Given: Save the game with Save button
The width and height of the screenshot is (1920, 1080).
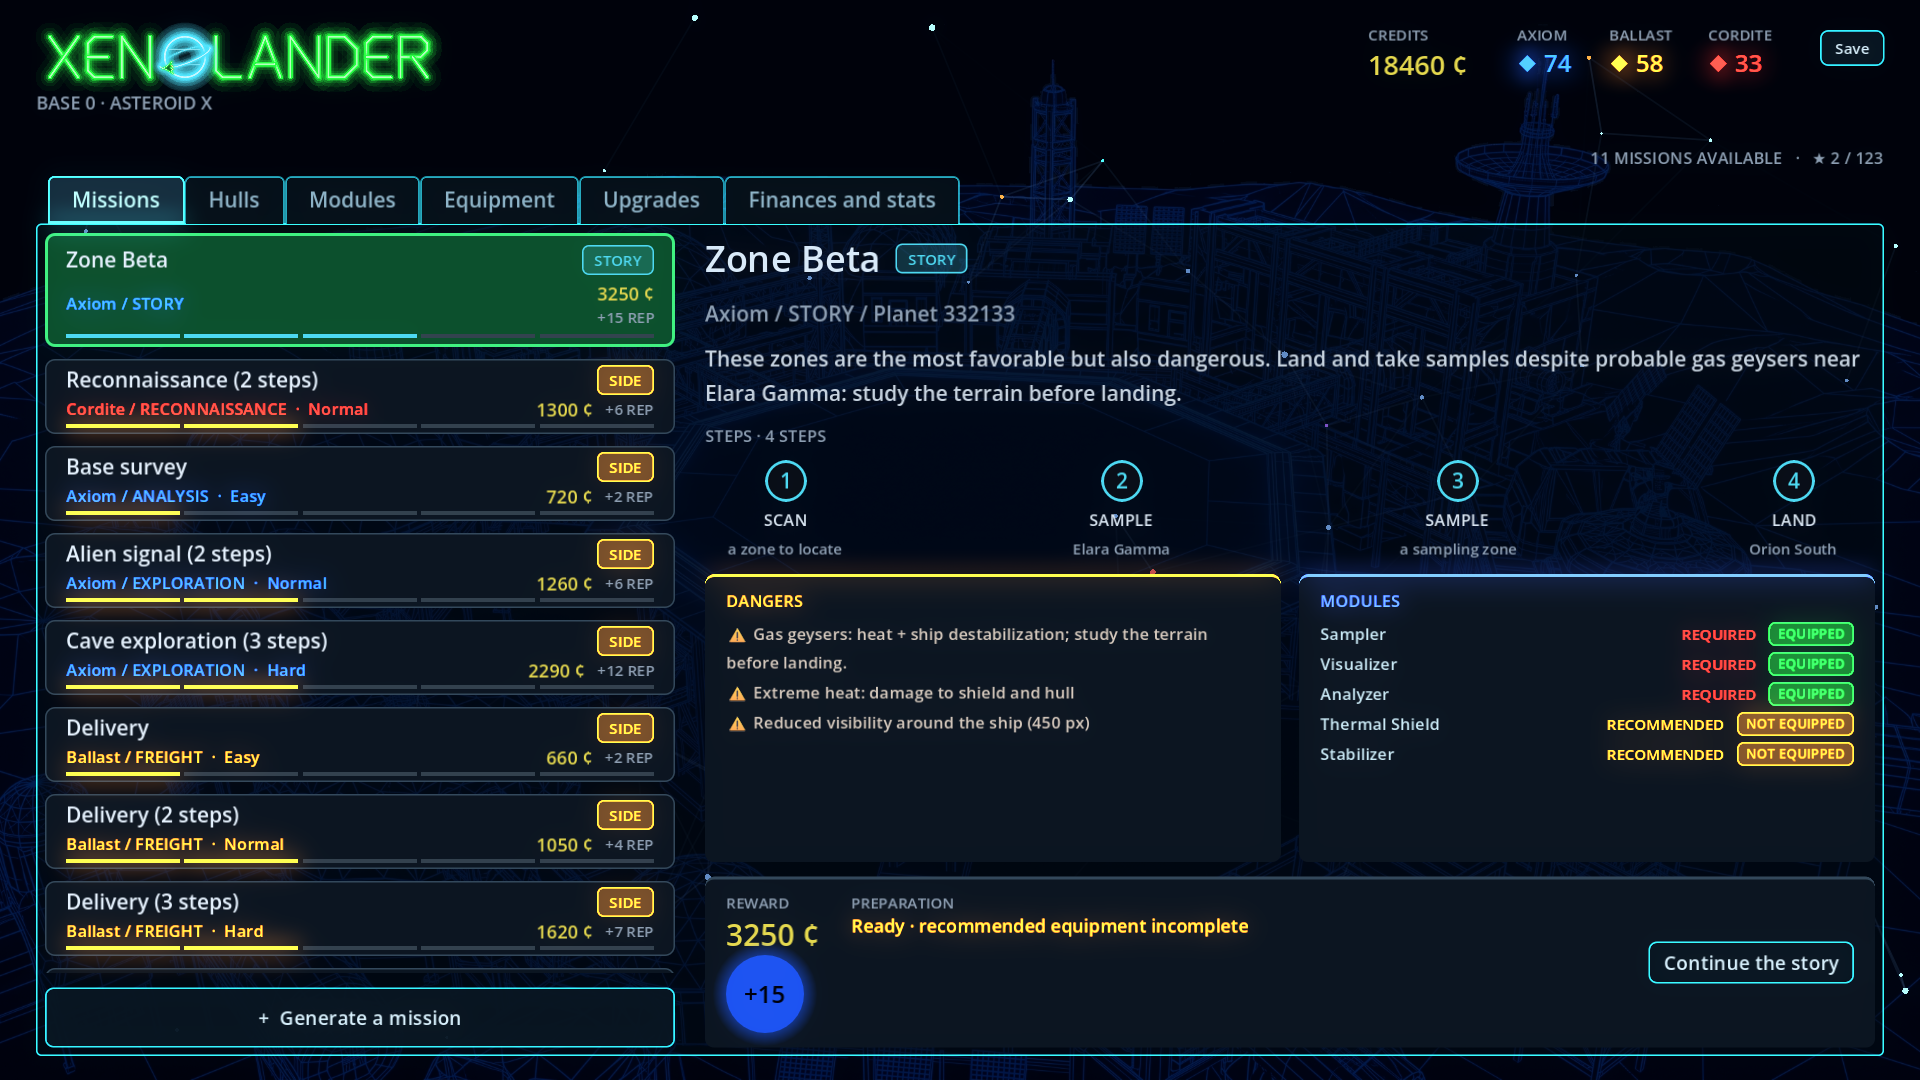Looking at the screenshot, I should point(1851,48).
